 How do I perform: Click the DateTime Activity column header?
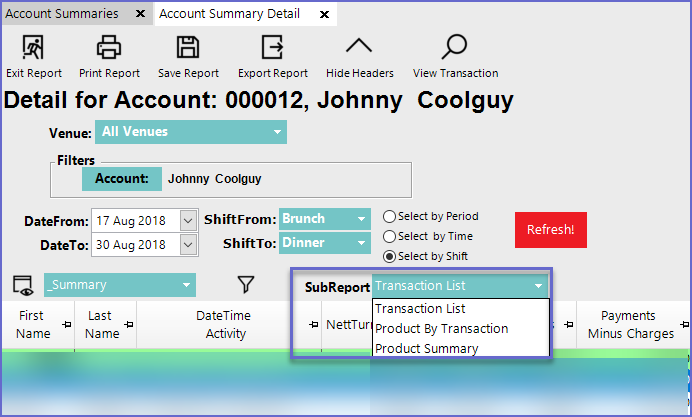[223, 325]
